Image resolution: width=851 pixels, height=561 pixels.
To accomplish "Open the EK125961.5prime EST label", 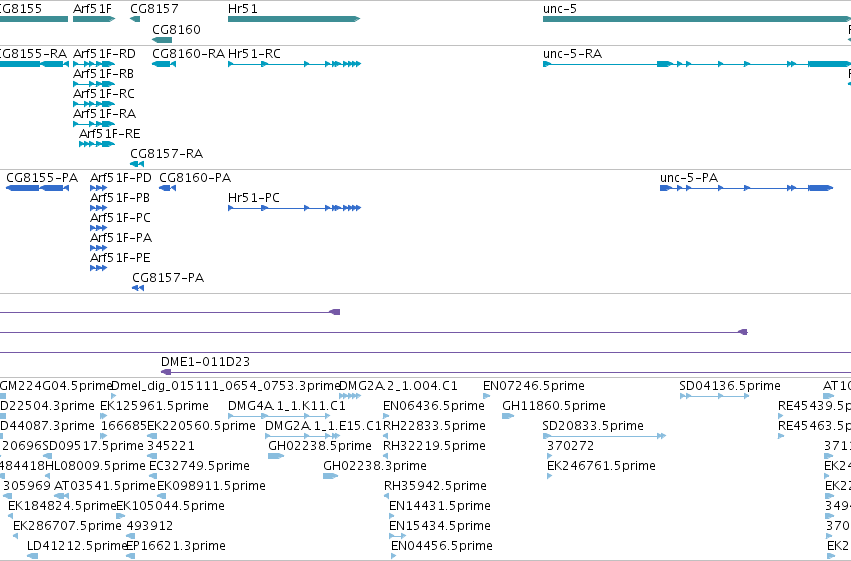I will click(154, 406).
